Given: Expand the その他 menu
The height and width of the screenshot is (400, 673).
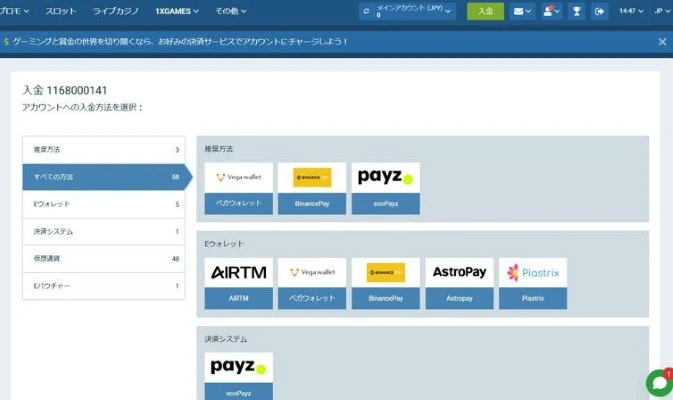Looking at the screenshot, I should (x=231, y=11).
